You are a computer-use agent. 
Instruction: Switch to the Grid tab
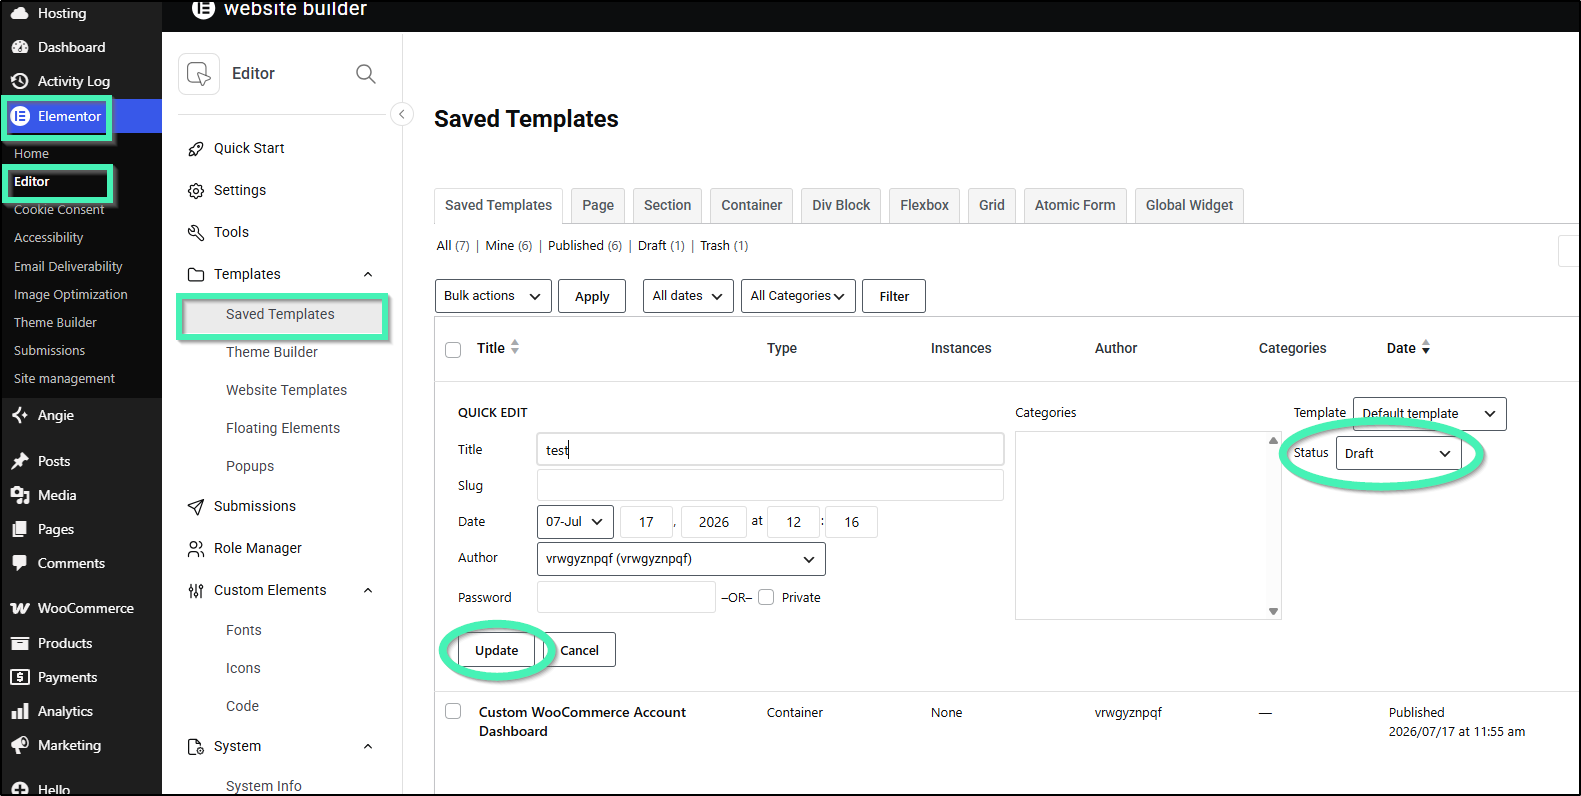(992, 206)
